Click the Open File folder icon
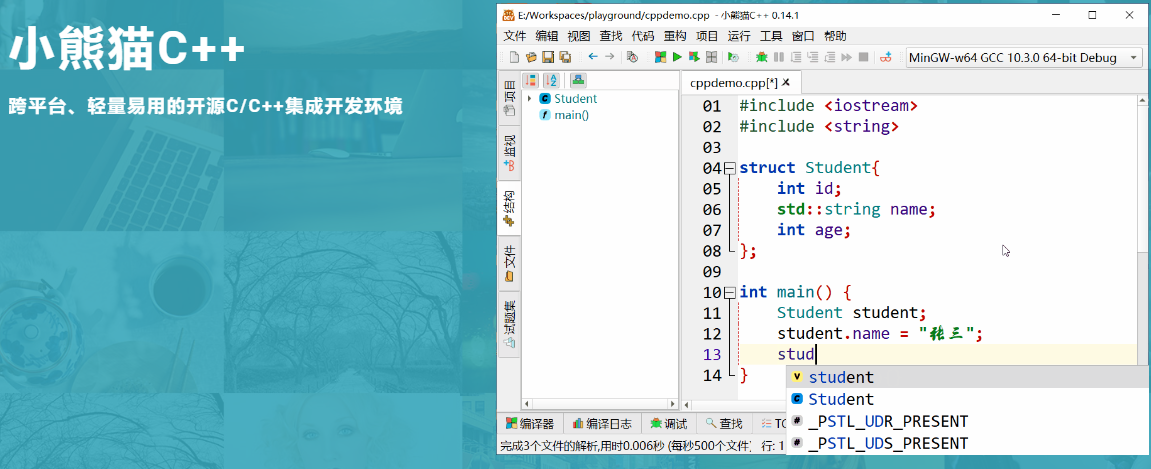This screenshot has height=469, width=1151. tap(531, 57)
